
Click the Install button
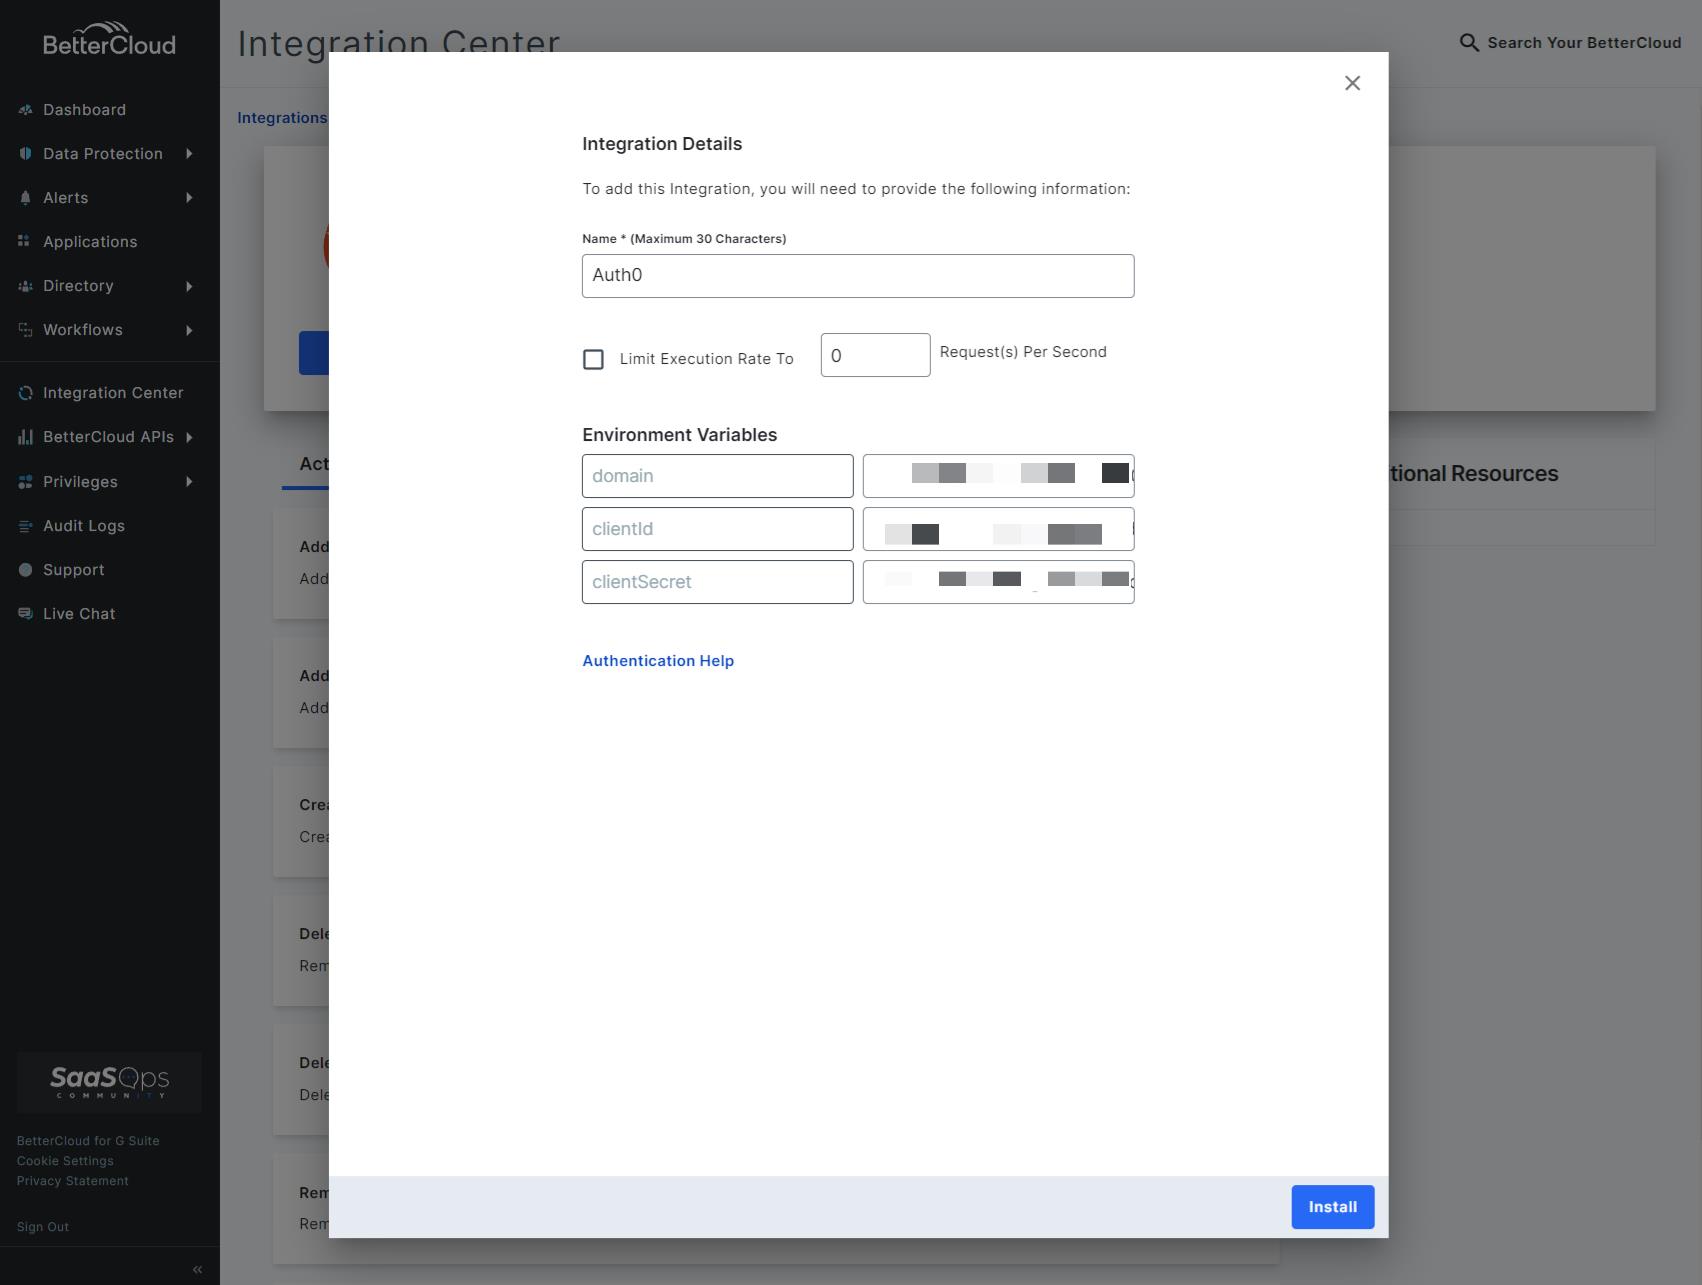pos(1332,1207)
